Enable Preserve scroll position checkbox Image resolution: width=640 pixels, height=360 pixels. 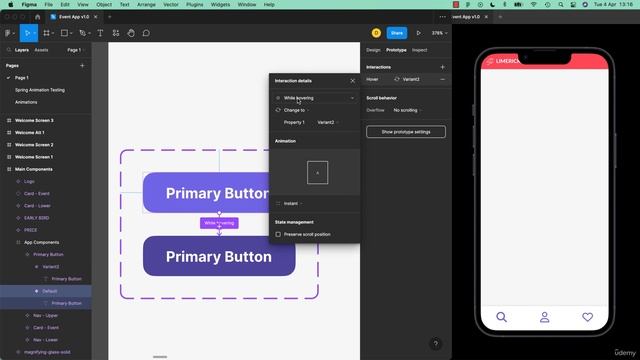click(278, 234)
